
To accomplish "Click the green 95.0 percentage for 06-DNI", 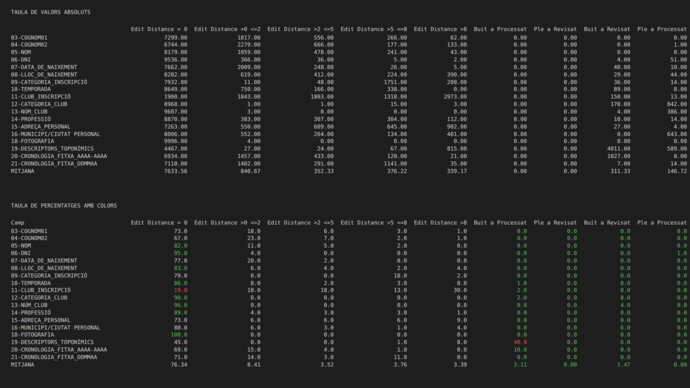I will (180, 253).
